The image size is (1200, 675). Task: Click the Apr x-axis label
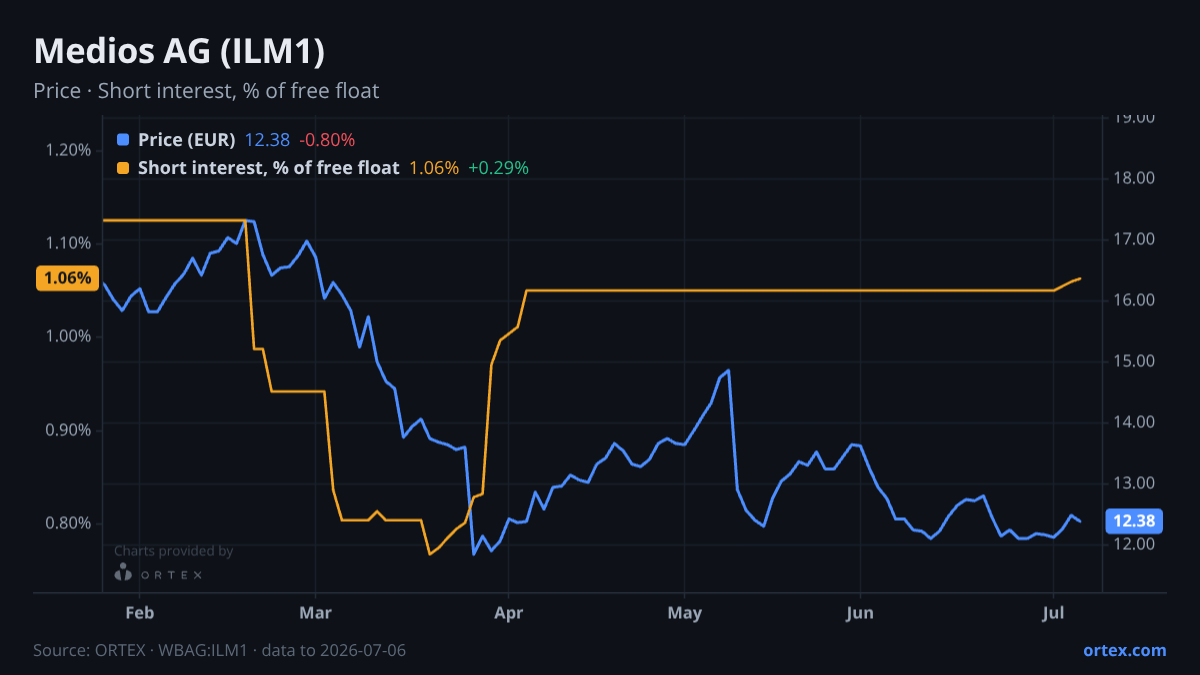point(509,611)
